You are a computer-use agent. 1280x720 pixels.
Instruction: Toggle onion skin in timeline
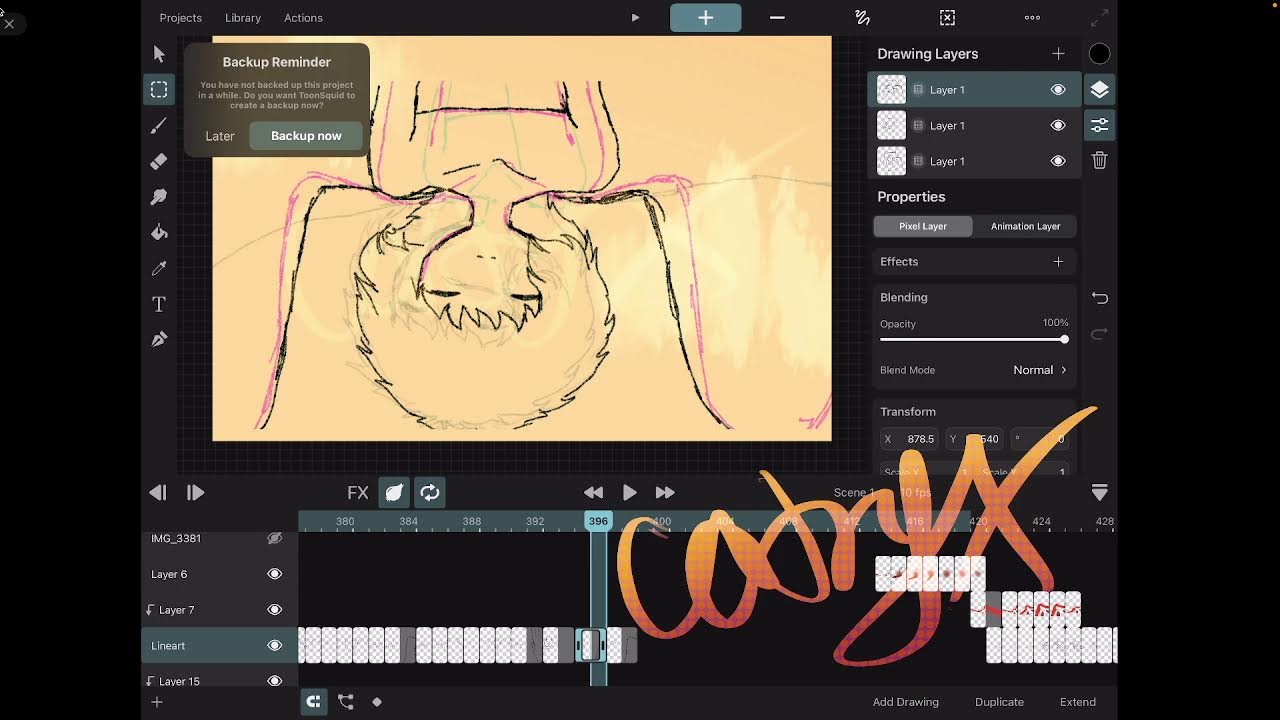pyautogui.click(x=394, y=492)
